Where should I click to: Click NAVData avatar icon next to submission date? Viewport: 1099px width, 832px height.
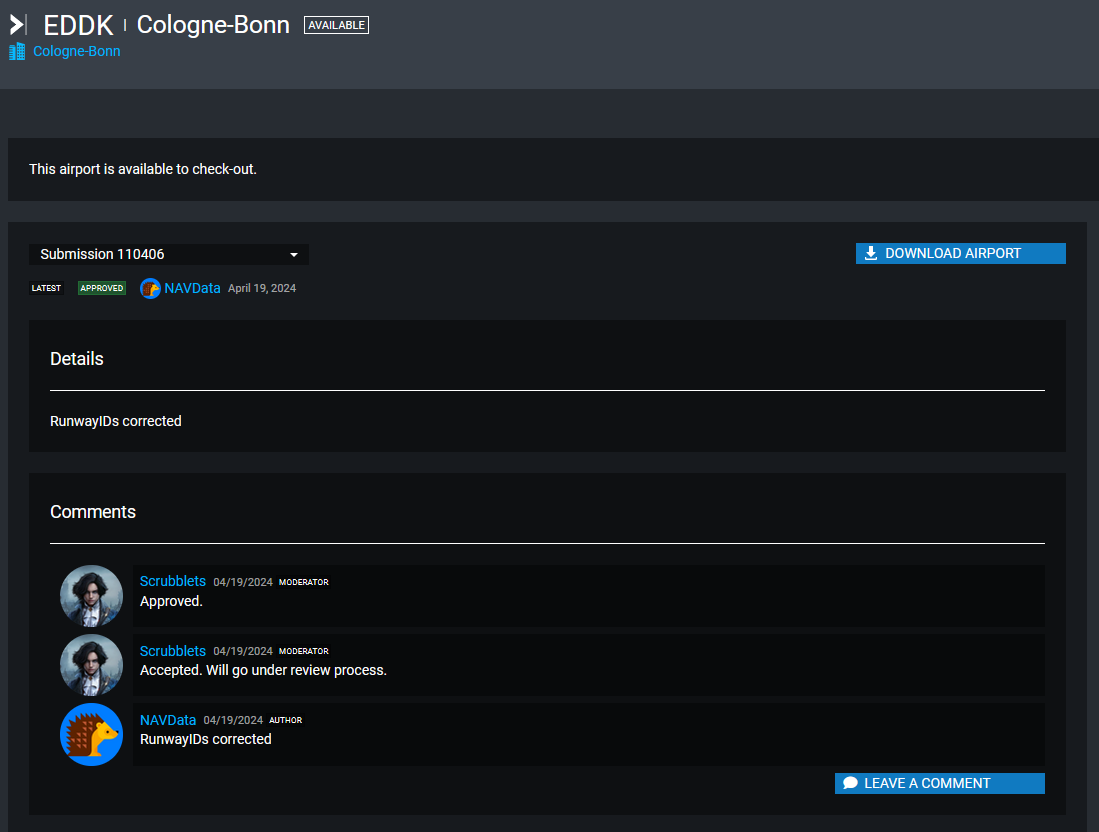150,288
